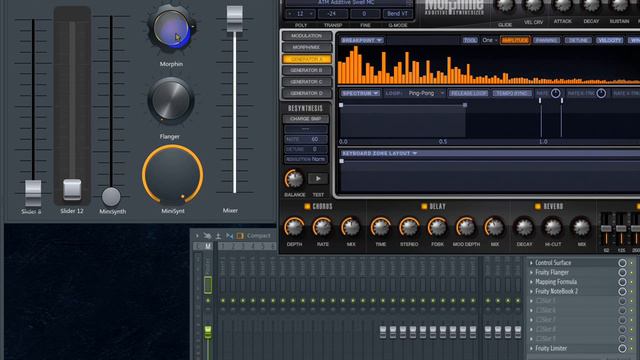Viewport: 640px width, 360px height.
Task: Select the Generator D tab
Action: (307, 93)
